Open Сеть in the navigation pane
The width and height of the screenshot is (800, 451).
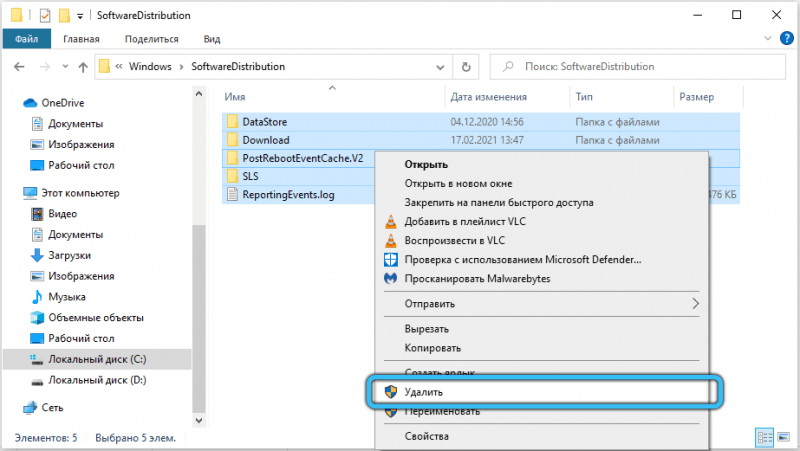(43, 408)
